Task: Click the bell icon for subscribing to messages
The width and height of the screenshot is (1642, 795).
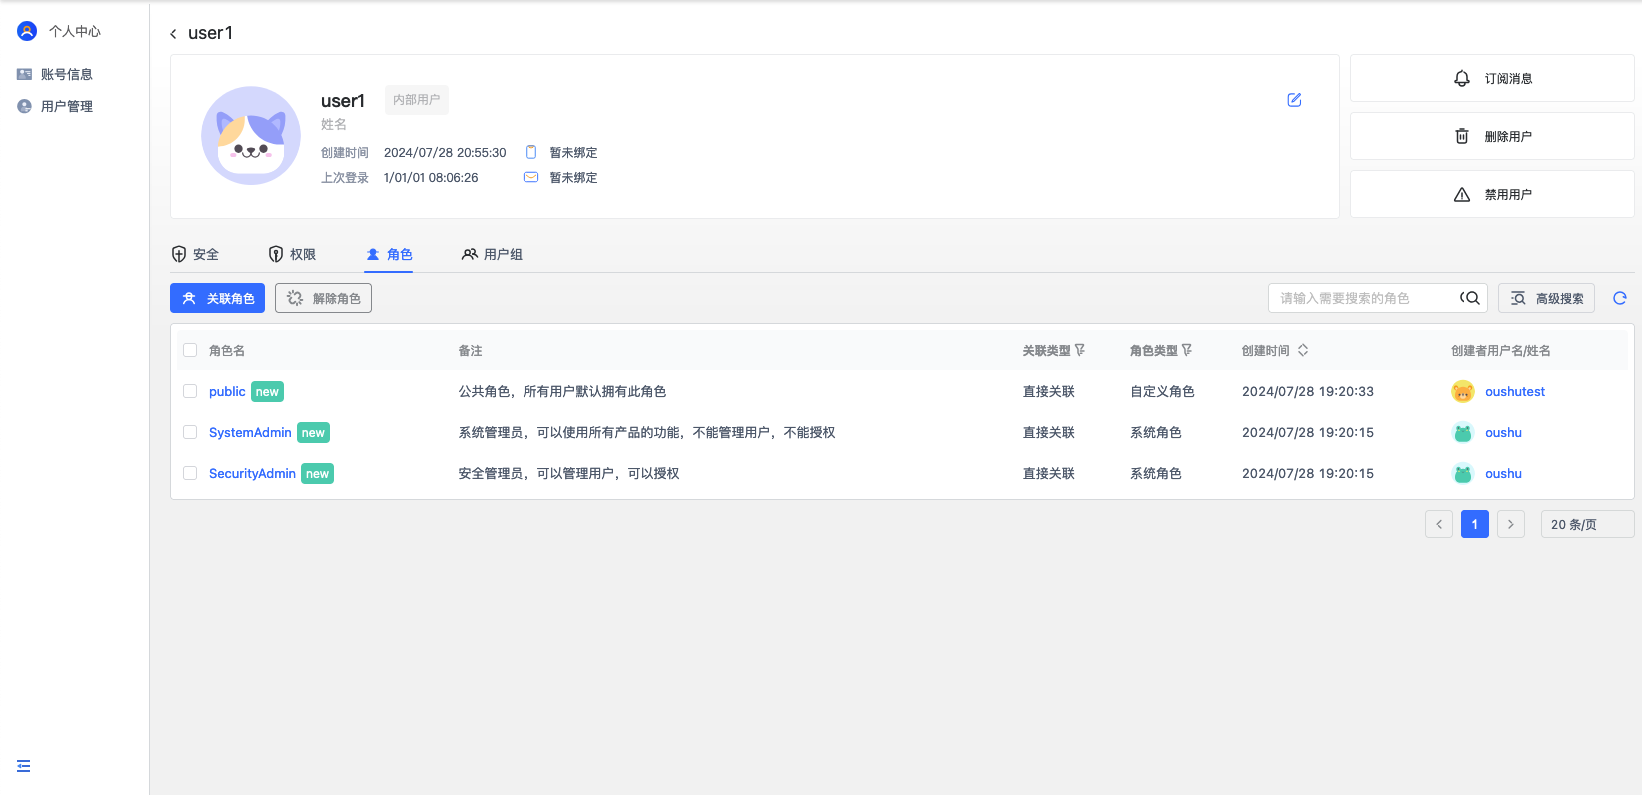Action: [x=1462, y=78]
